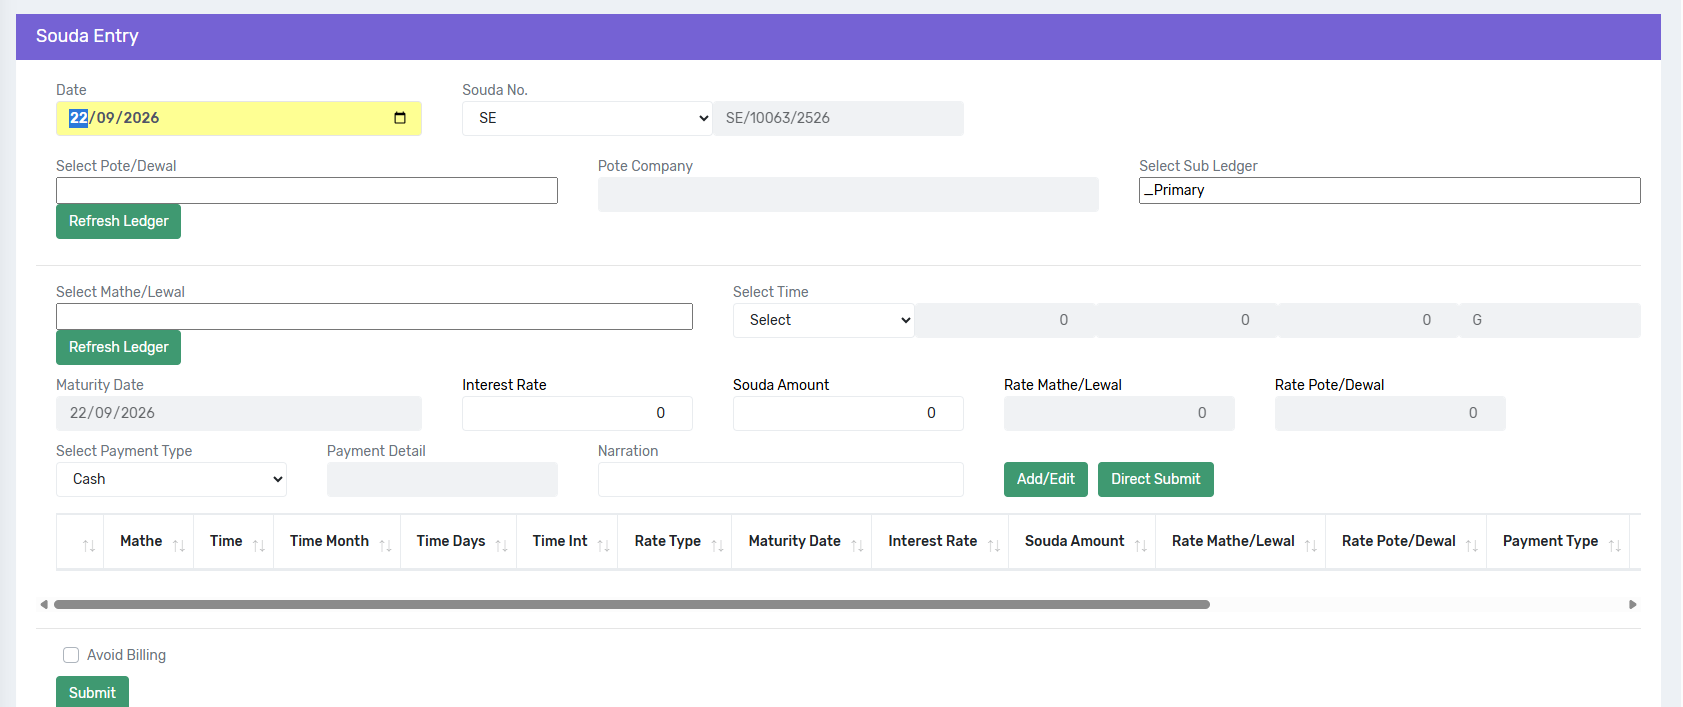Screen dimensions: 1683x707
Task: Open the Select Time dropdown
Action: 823,320
